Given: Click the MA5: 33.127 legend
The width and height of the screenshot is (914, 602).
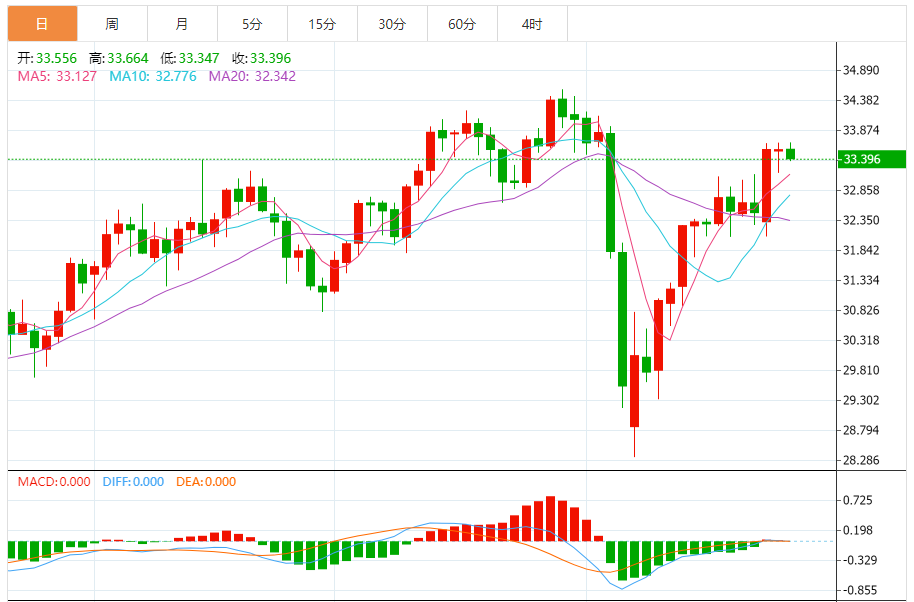Looking at the screenshot, I should [57, 76].
